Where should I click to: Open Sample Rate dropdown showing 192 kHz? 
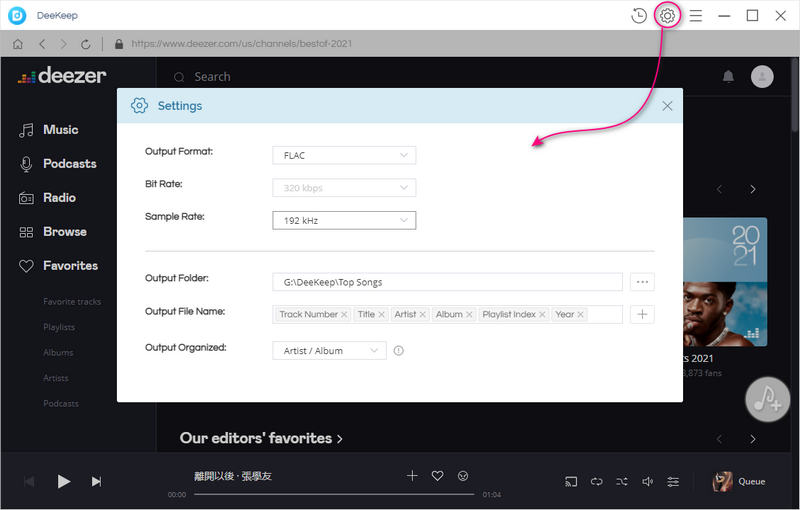(x=344, y=220)
